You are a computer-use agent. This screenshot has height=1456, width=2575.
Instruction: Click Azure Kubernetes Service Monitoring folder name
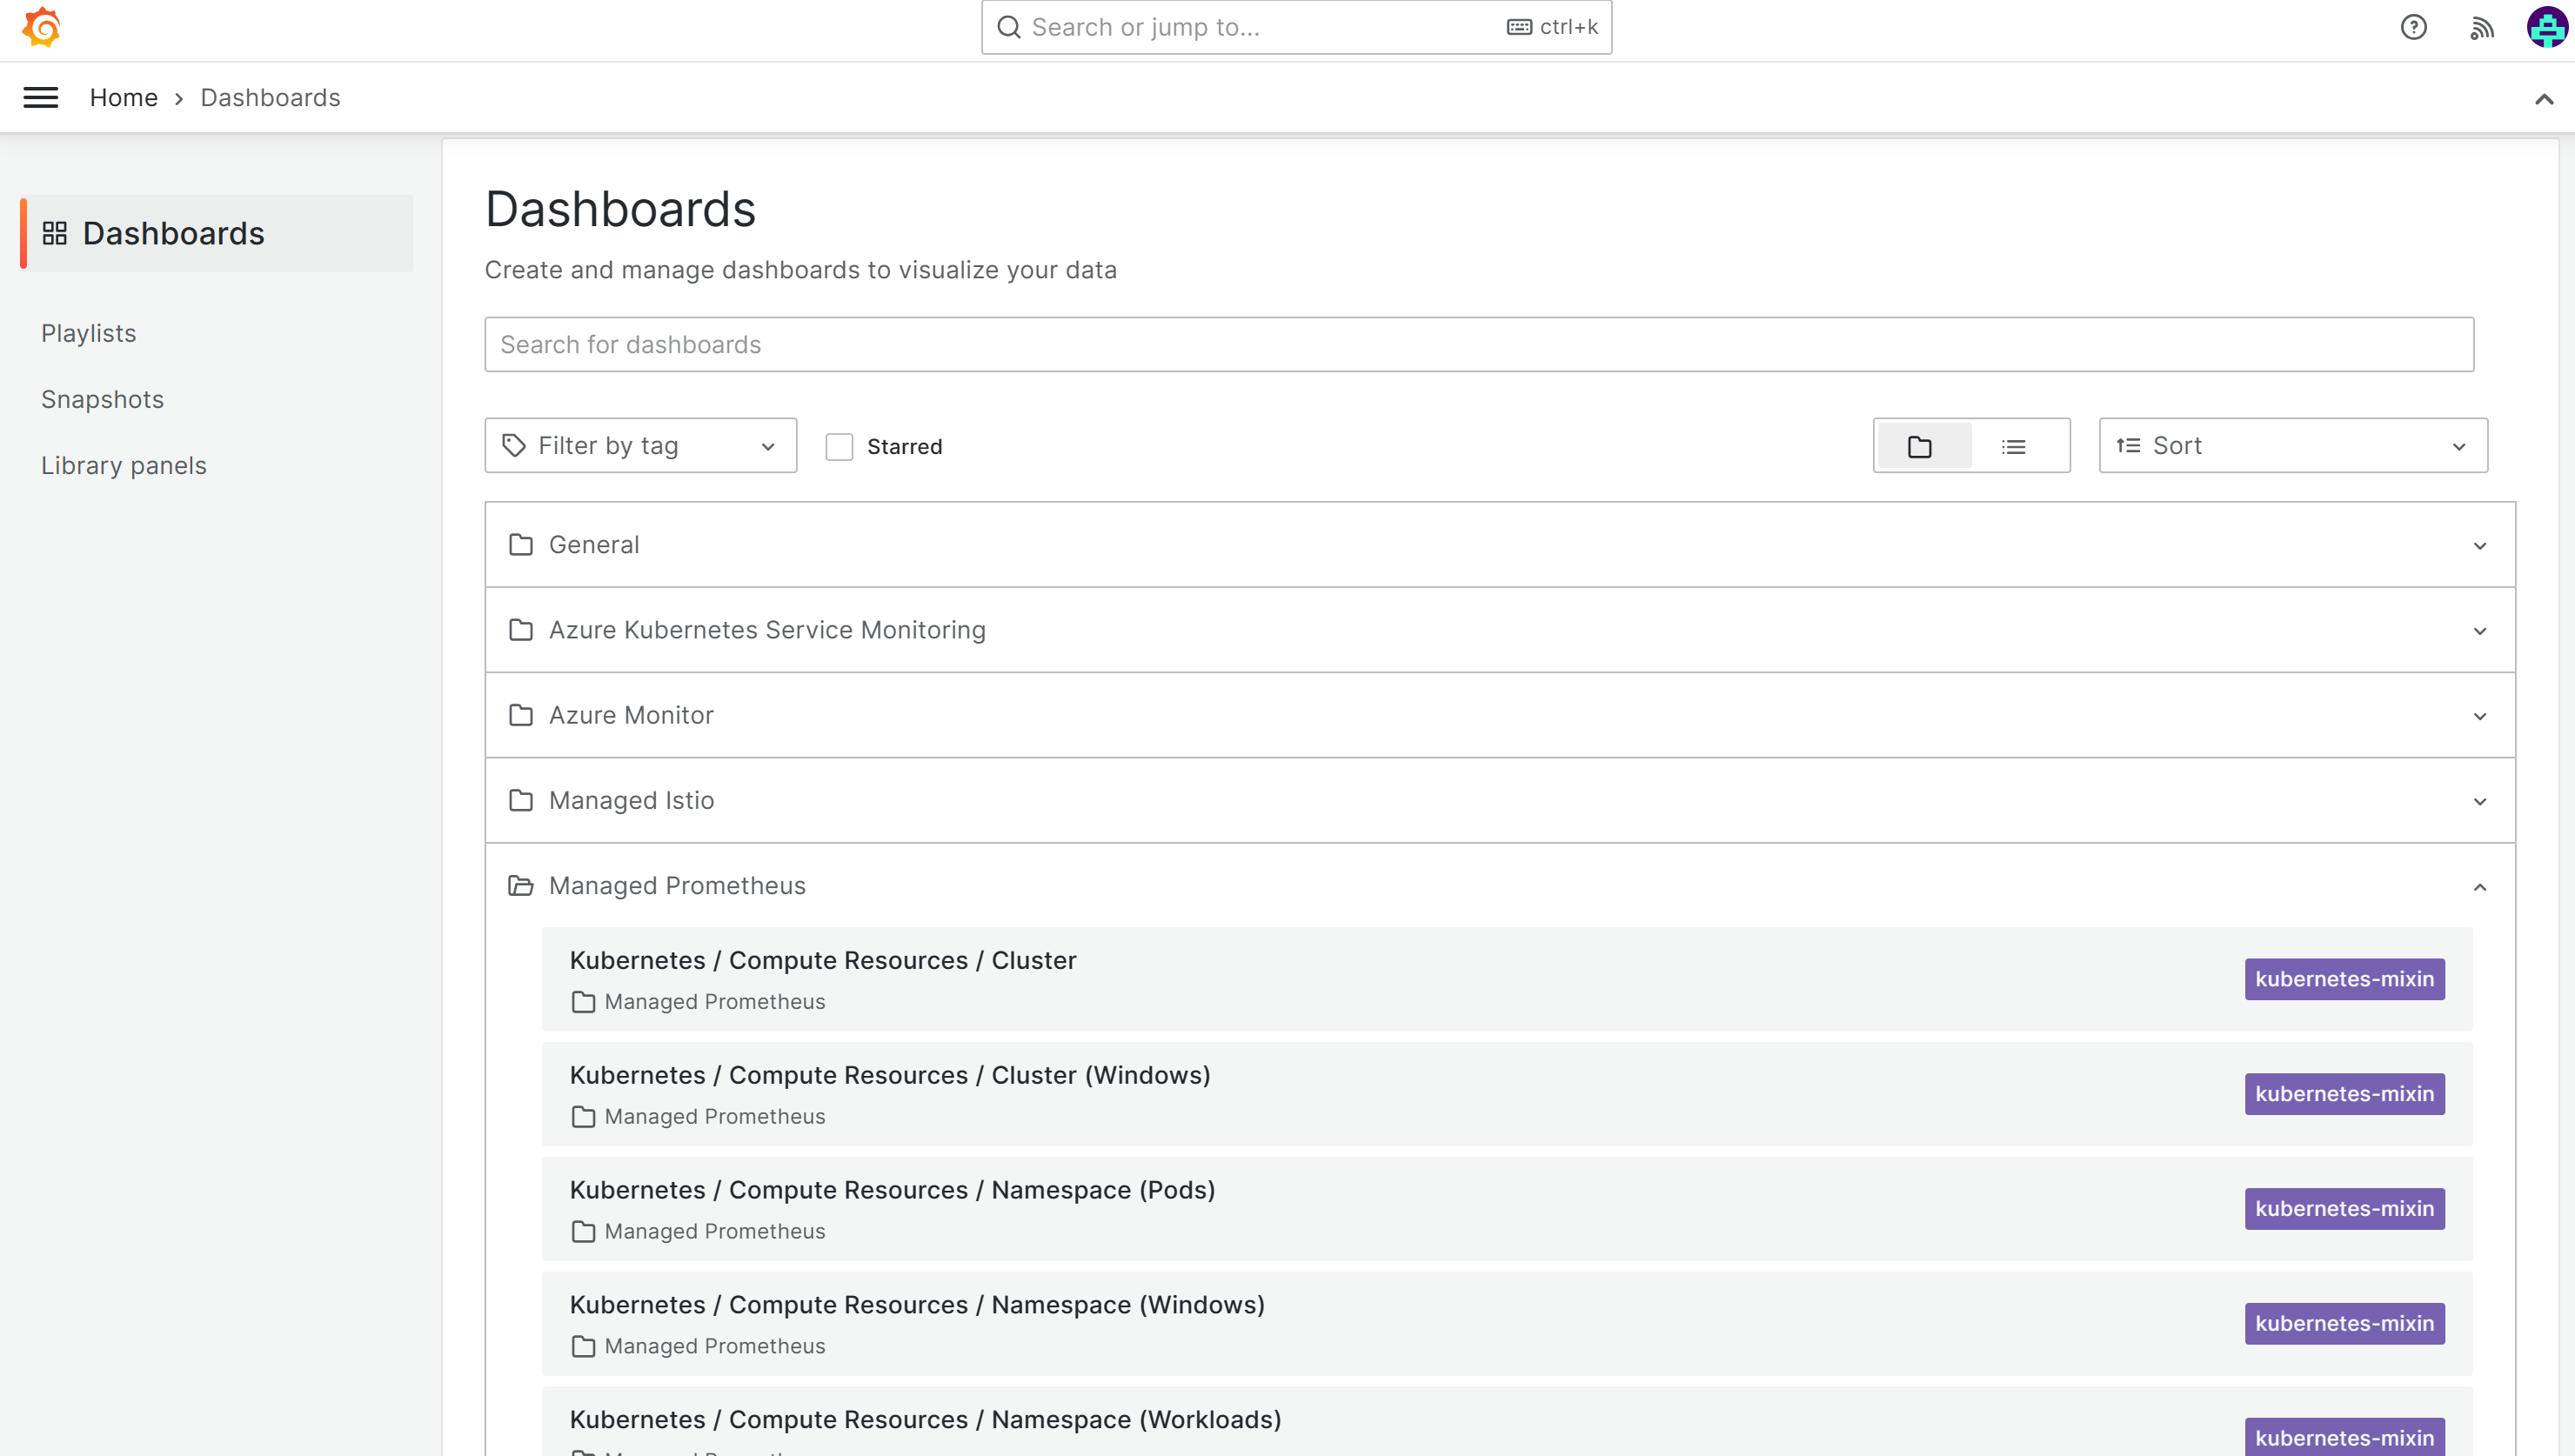[x=767, y=630]
